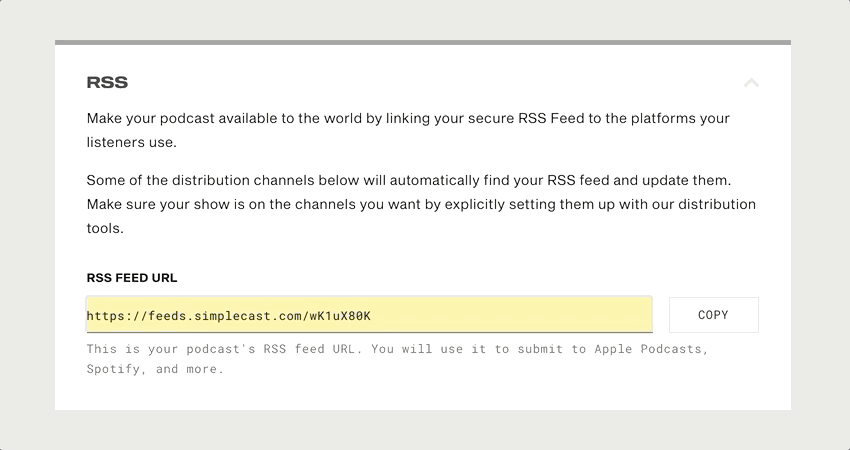
Task: Click the paragraph starting 'Make your podcast available'
Action: click(408, 130)
